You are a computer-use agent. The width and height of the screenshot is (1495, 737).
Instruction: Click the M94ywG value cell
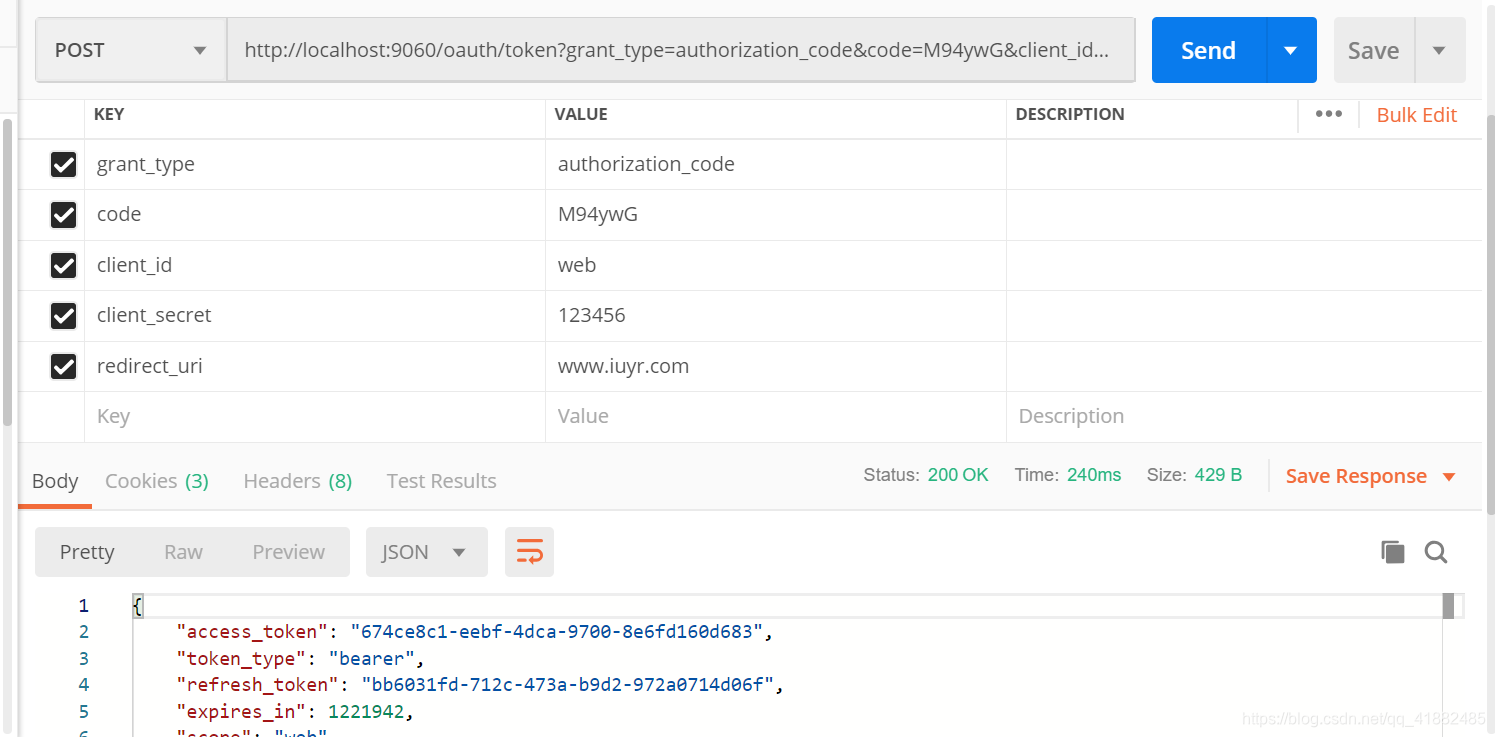(x=776, y=214)
